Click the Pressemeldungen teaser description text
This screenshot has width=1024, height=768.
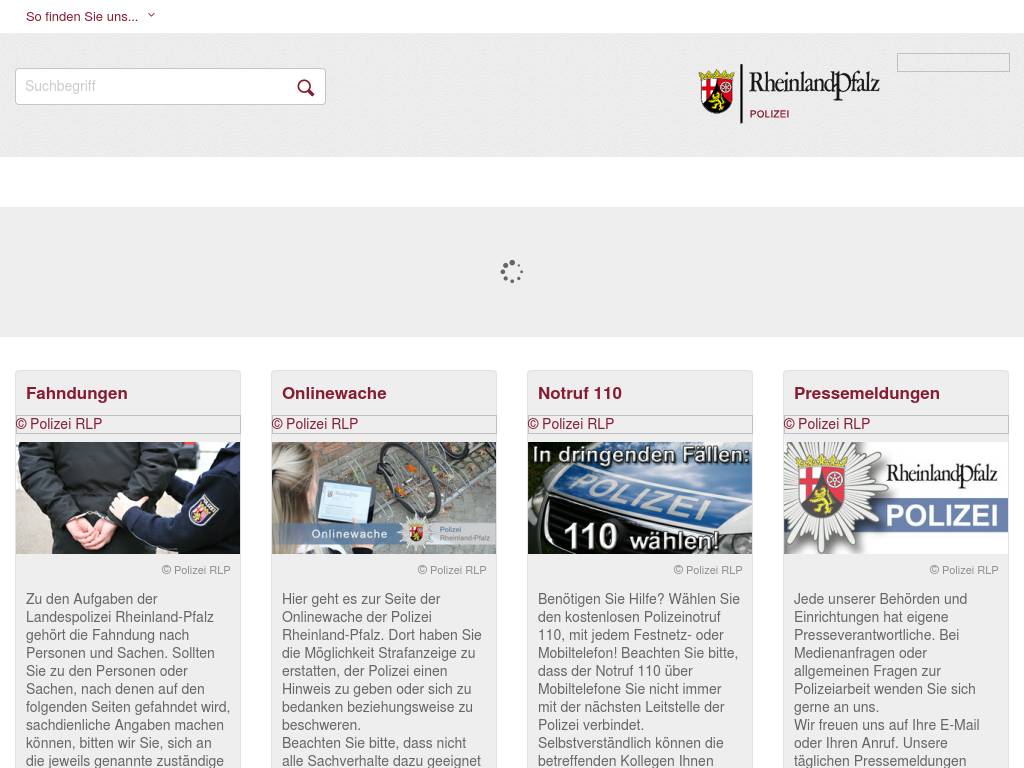(x=887, y=679)
